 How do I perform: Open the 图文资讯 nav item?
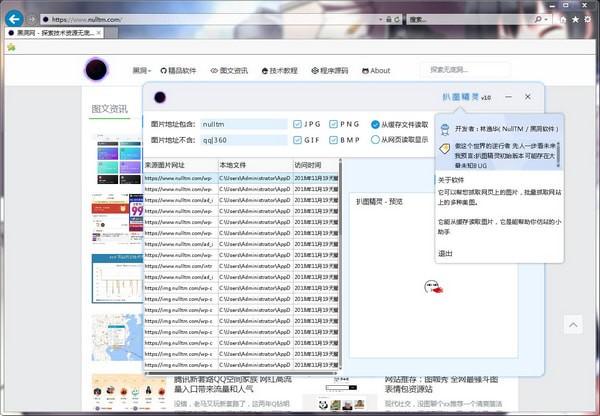coord(229,70)
